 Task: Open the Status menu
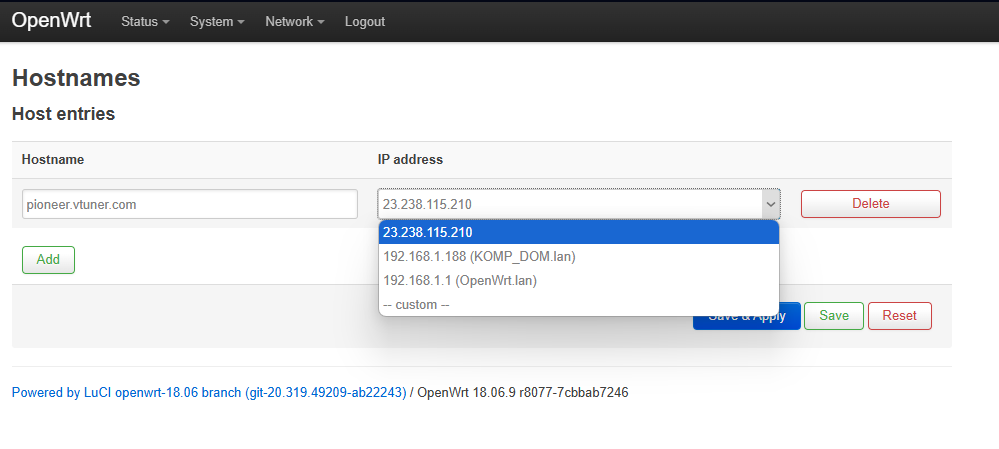tap(145, 22)
